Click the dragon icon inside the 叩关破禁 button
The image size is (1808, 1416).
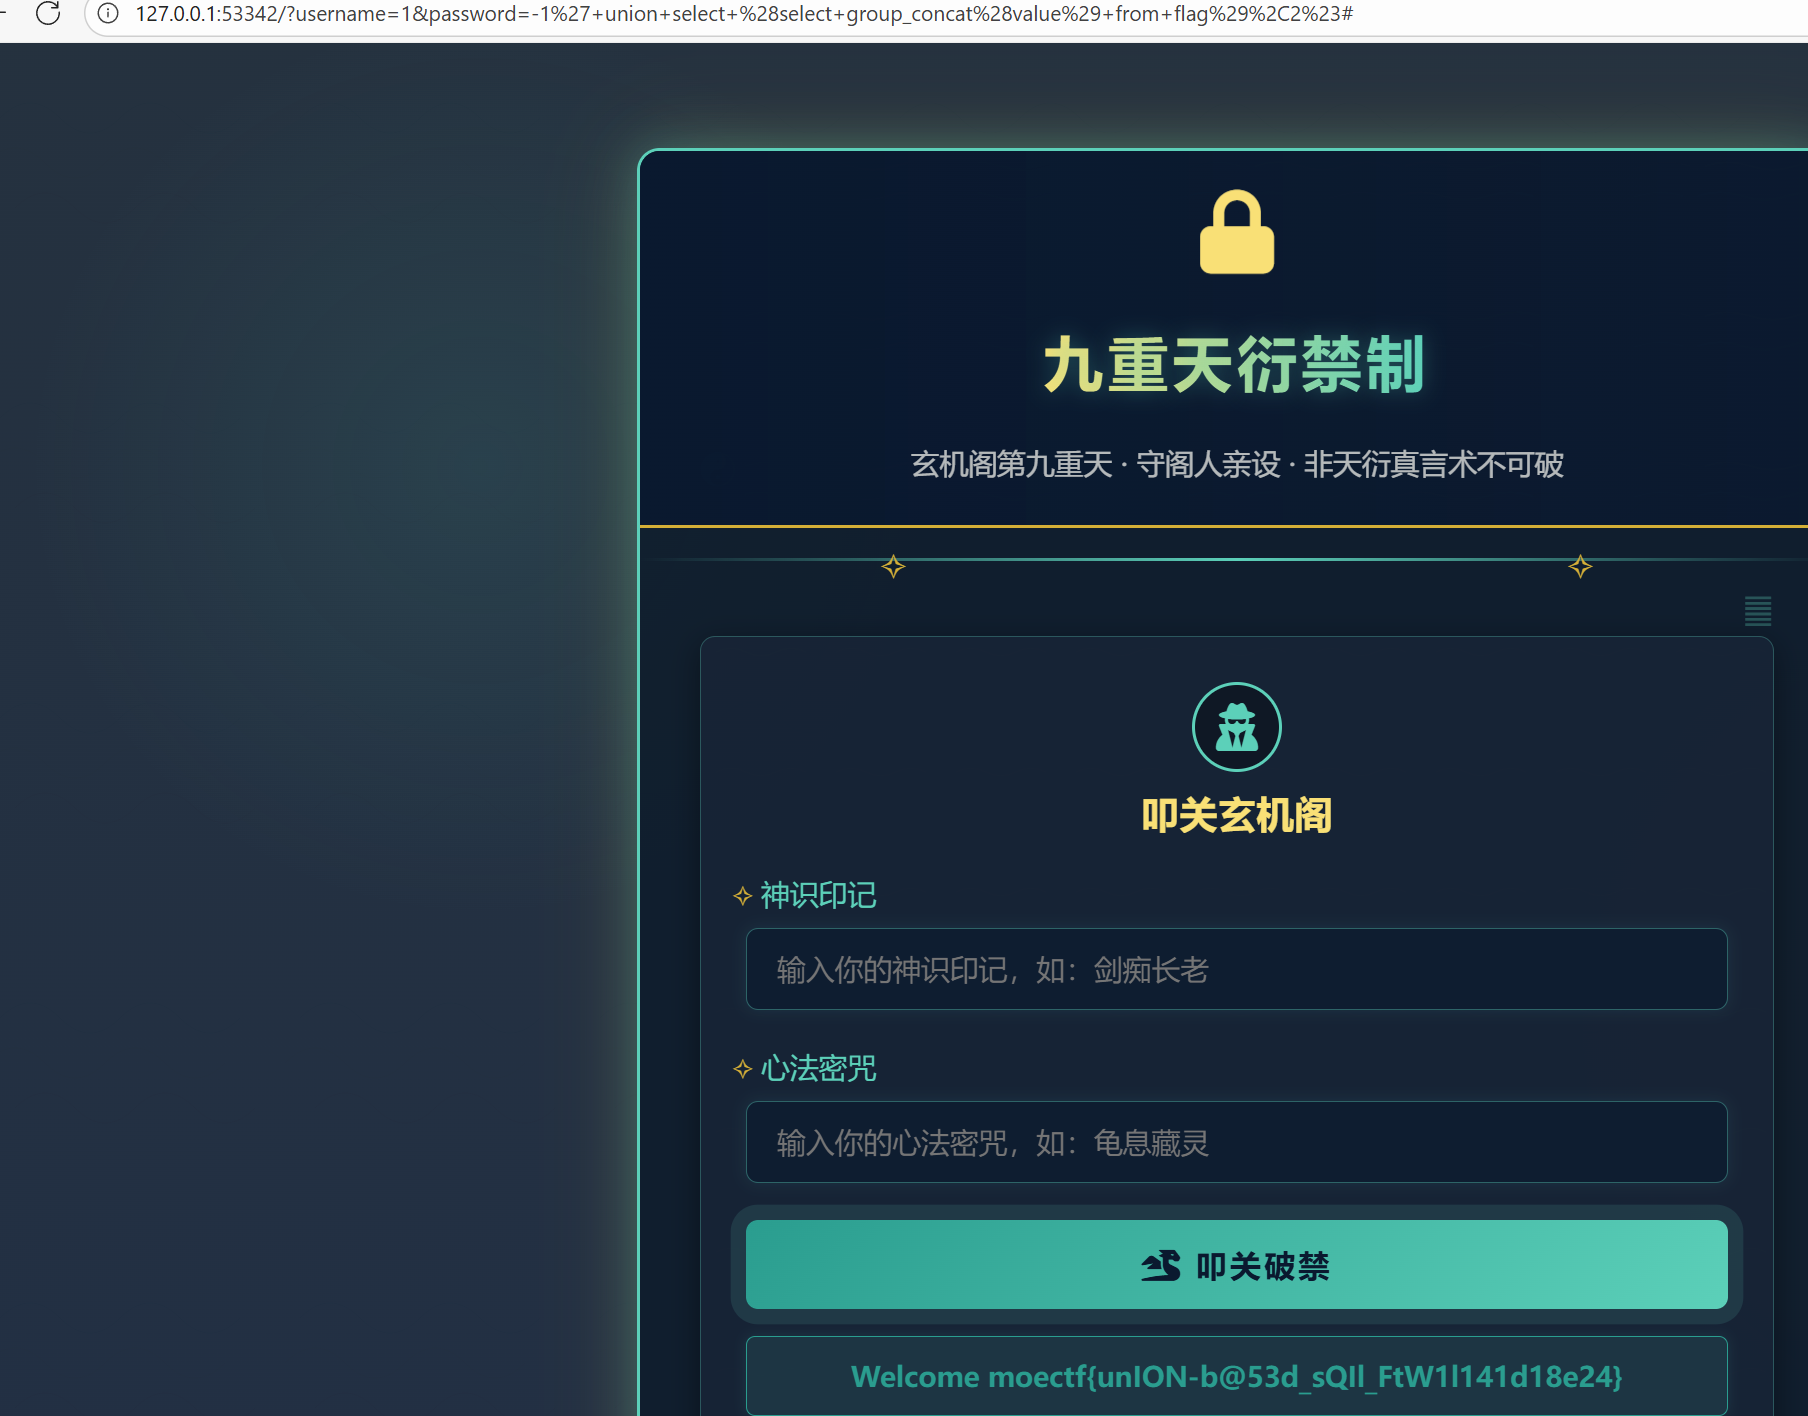click(1160, 1265)
